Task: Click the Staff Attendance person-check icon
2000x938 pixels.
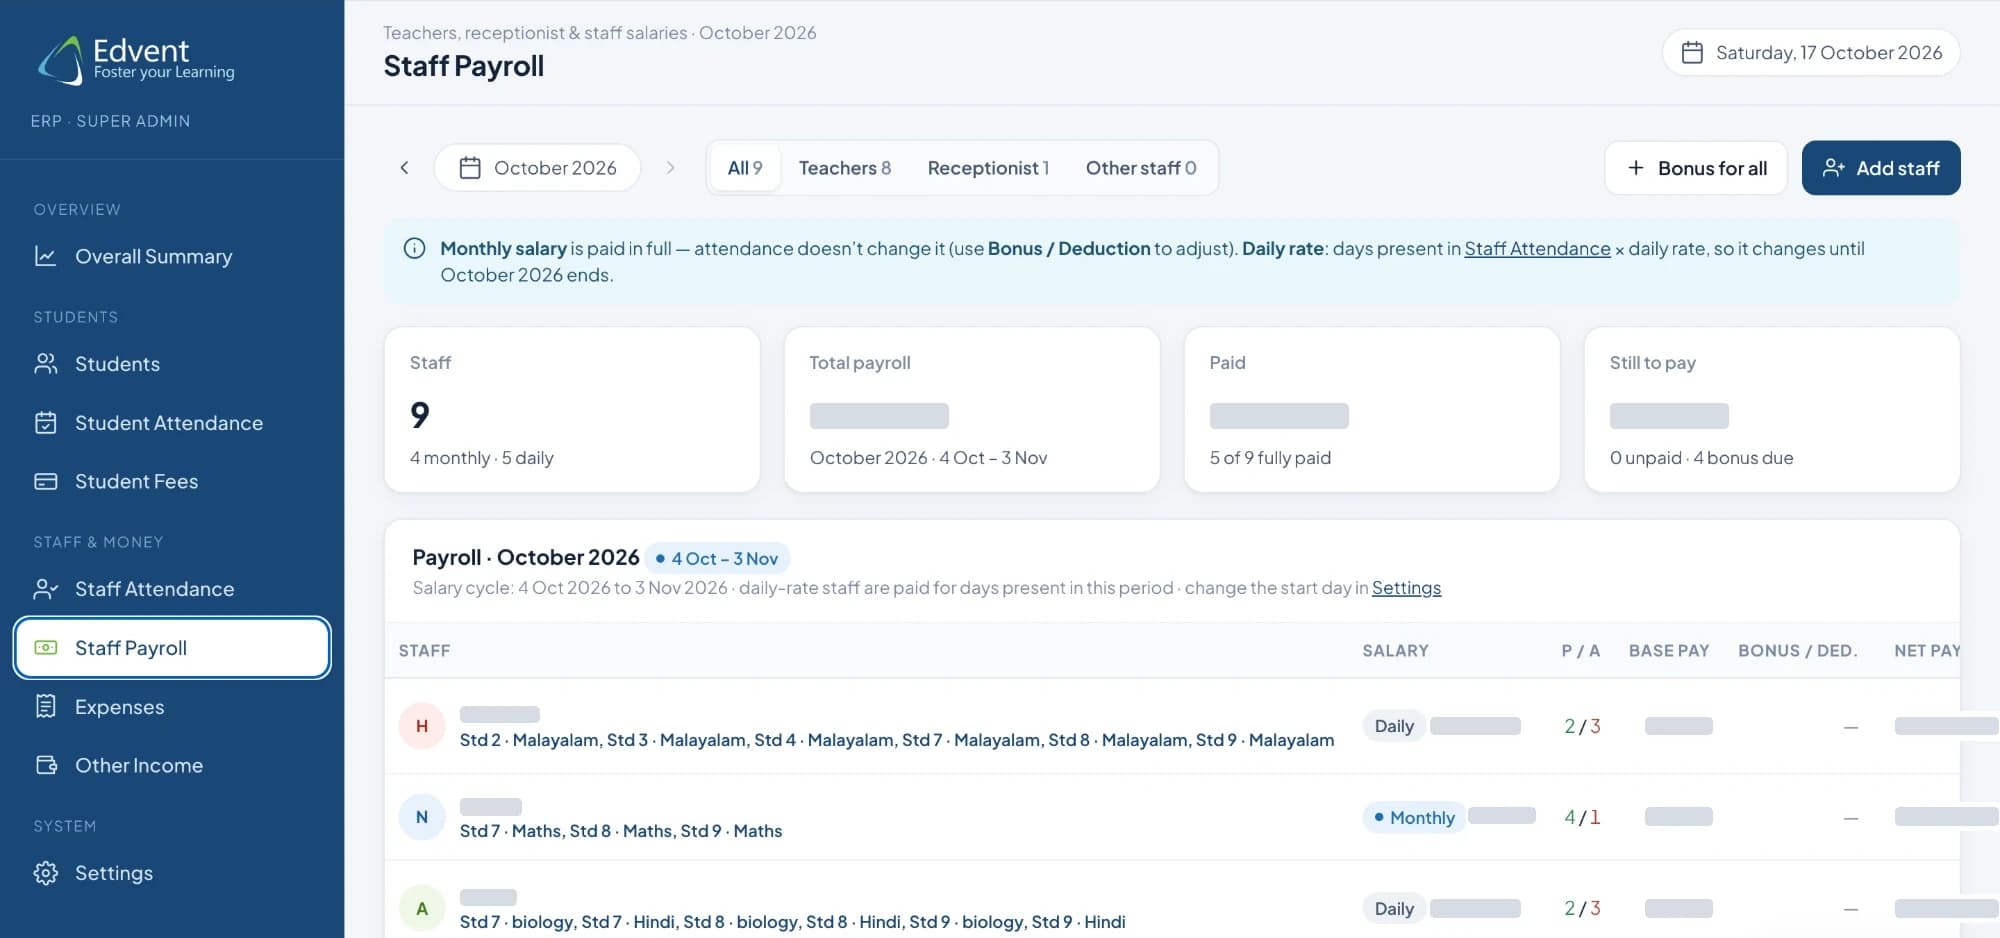Action: [45, 589]
